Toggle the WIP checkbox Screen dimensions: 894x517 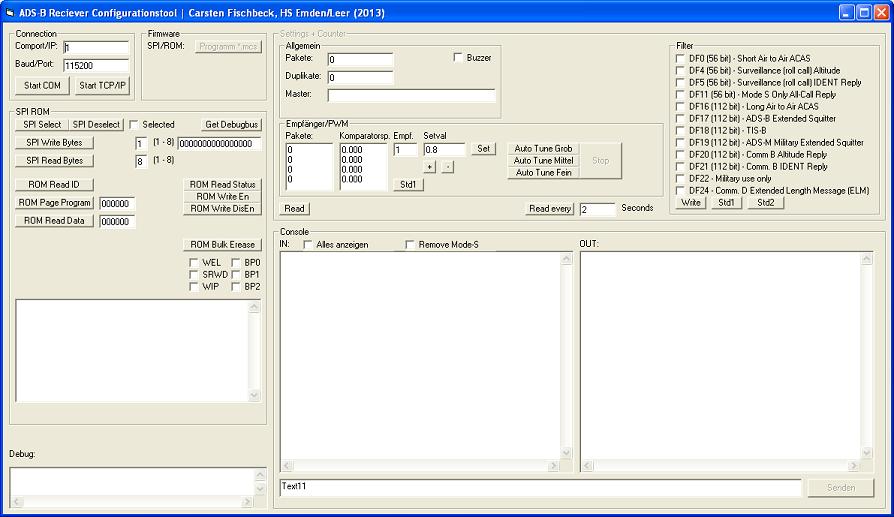[x=194, y=287]
